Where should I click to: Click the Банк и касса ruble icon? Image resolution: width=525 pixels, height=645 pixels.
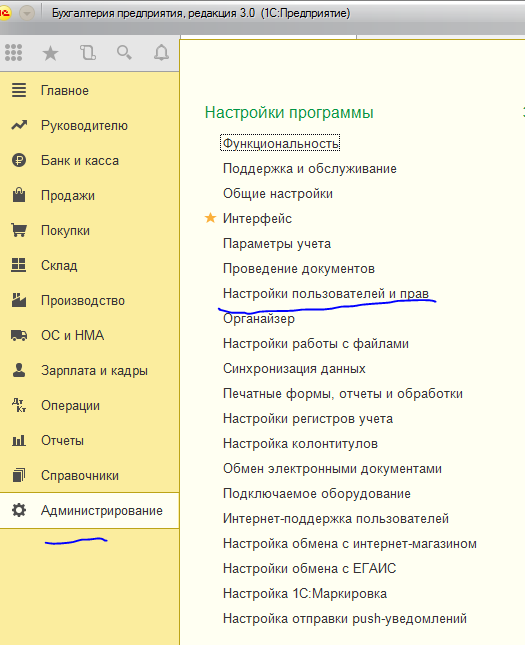19,160
